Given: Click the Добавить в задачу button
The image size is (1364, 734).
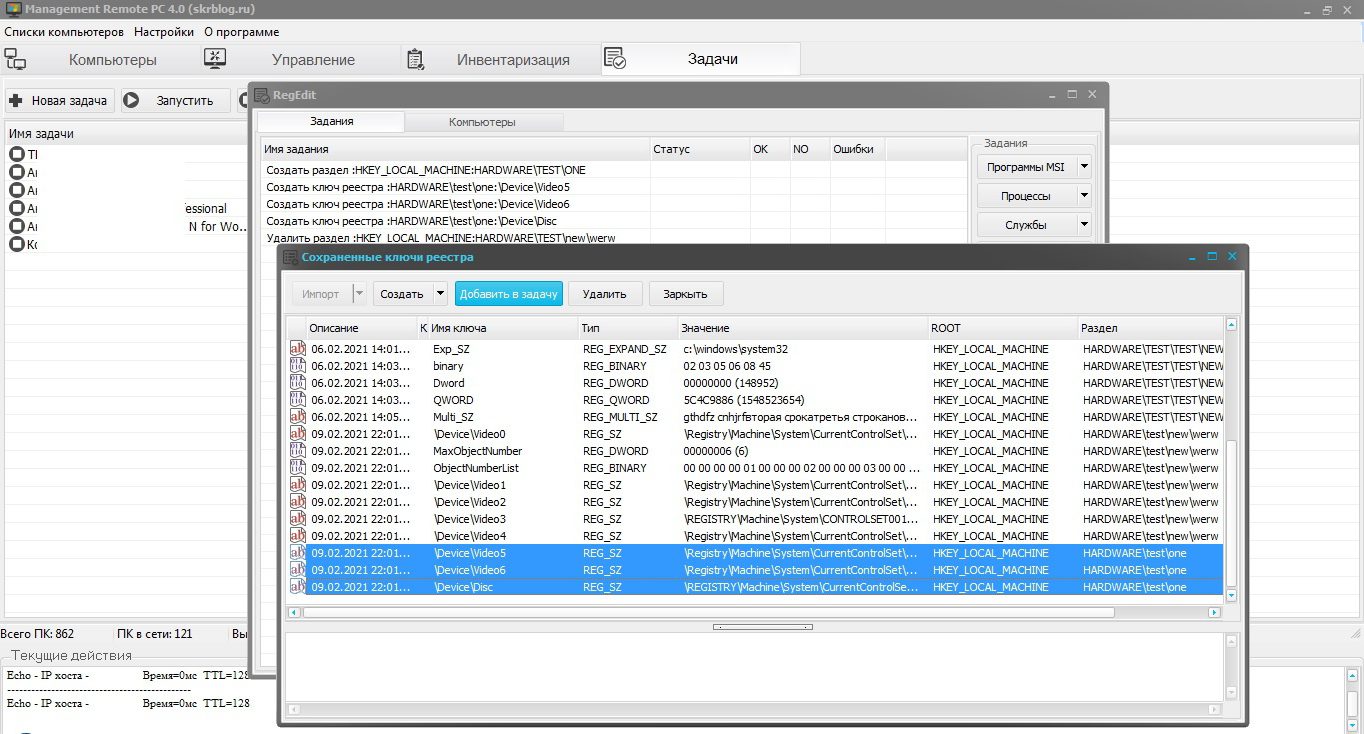Looking at the screenshot, I should (x=509, y=294).
